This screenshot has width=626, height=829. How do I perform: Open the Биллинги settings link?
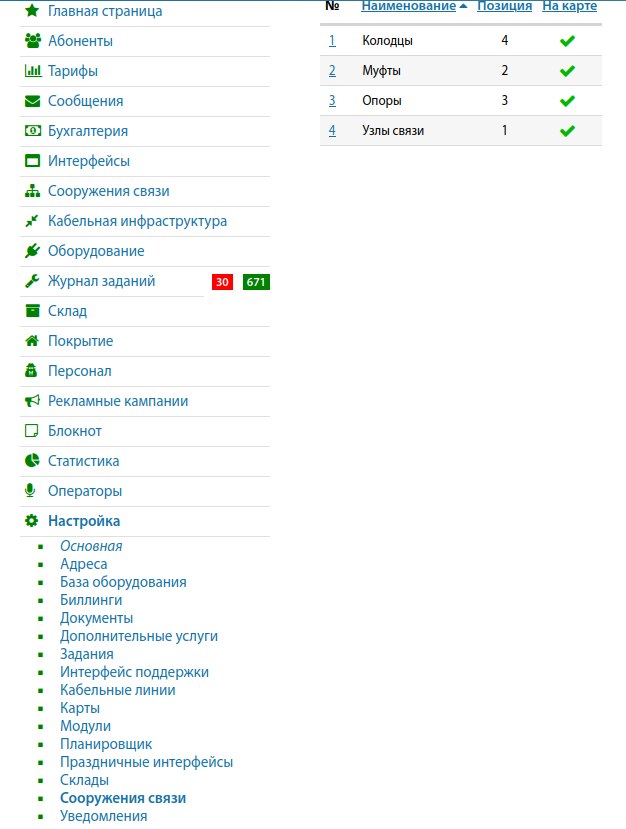(91, 600)
